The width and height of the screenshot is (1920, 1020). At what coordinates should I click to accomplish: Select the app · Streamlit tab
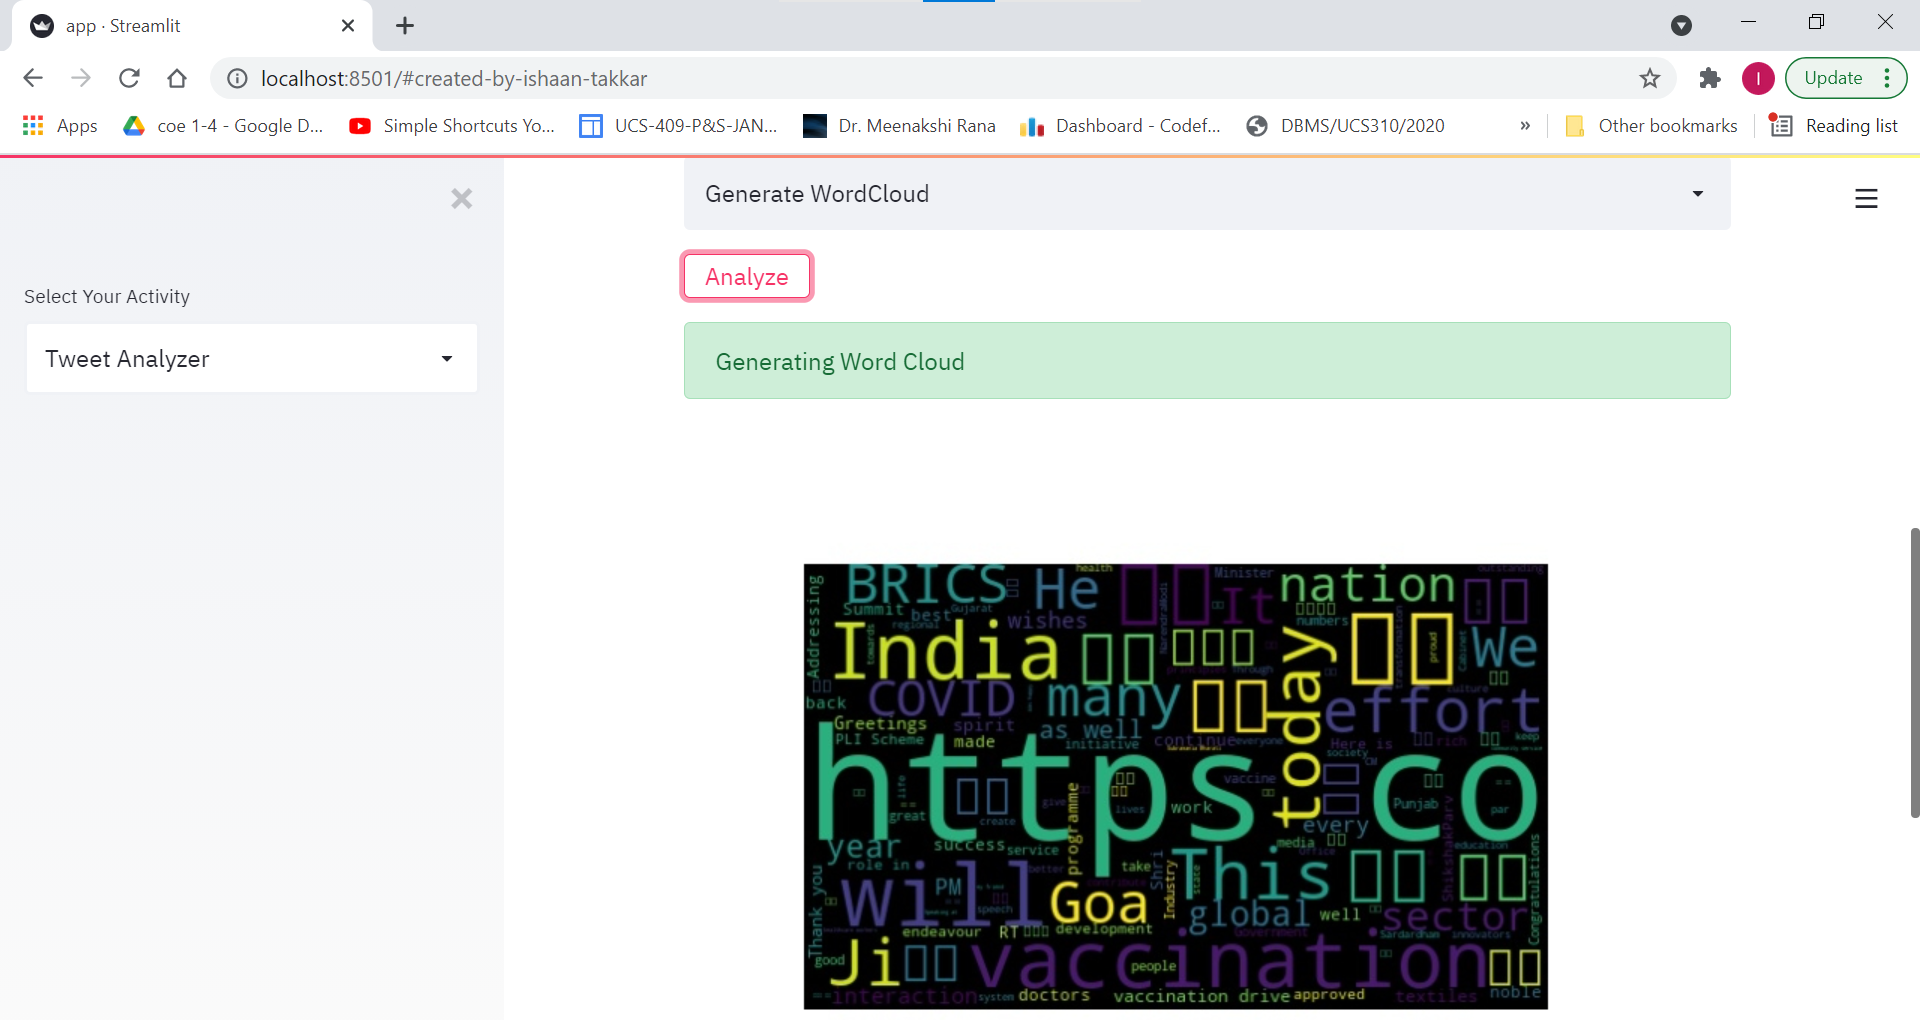(x=190, y=26)
